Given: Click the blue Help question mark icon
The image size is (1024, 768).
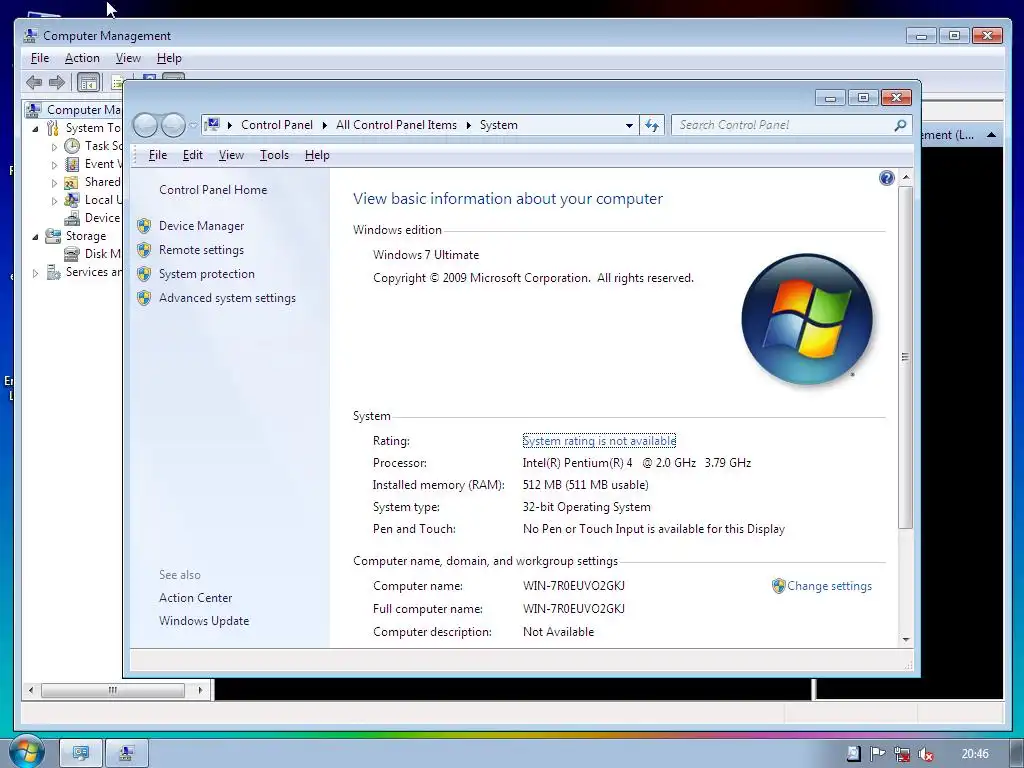Looking at the screenshot, I should 886,178.
